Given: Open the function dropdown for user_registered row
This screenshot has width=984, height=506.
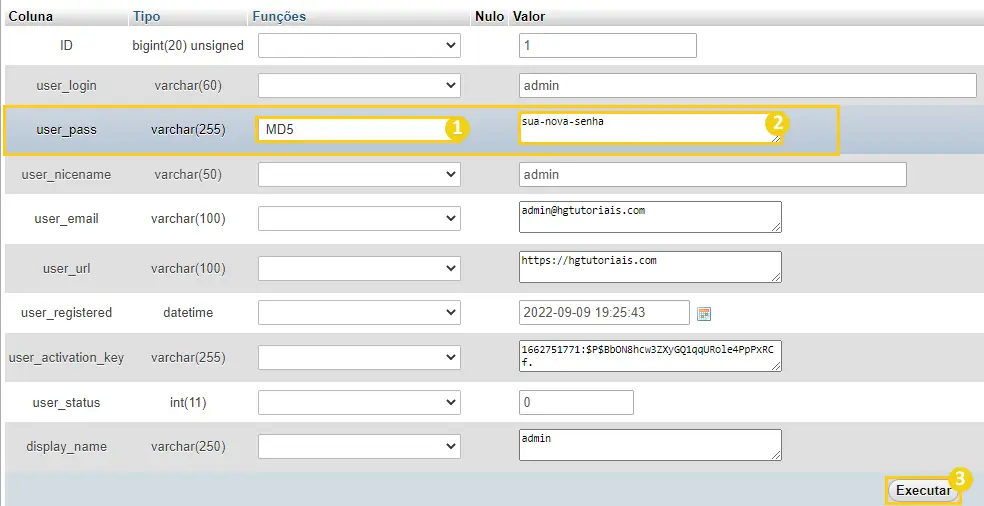Looking at the screenshot, I should pos(359,313).
